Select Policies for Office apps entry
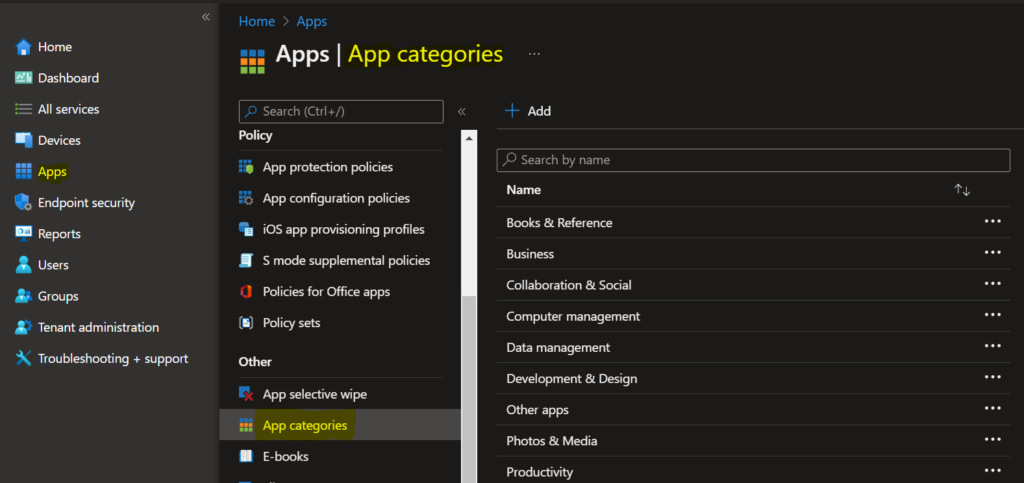Viewport: 1024px width, 483px height. 327,292
